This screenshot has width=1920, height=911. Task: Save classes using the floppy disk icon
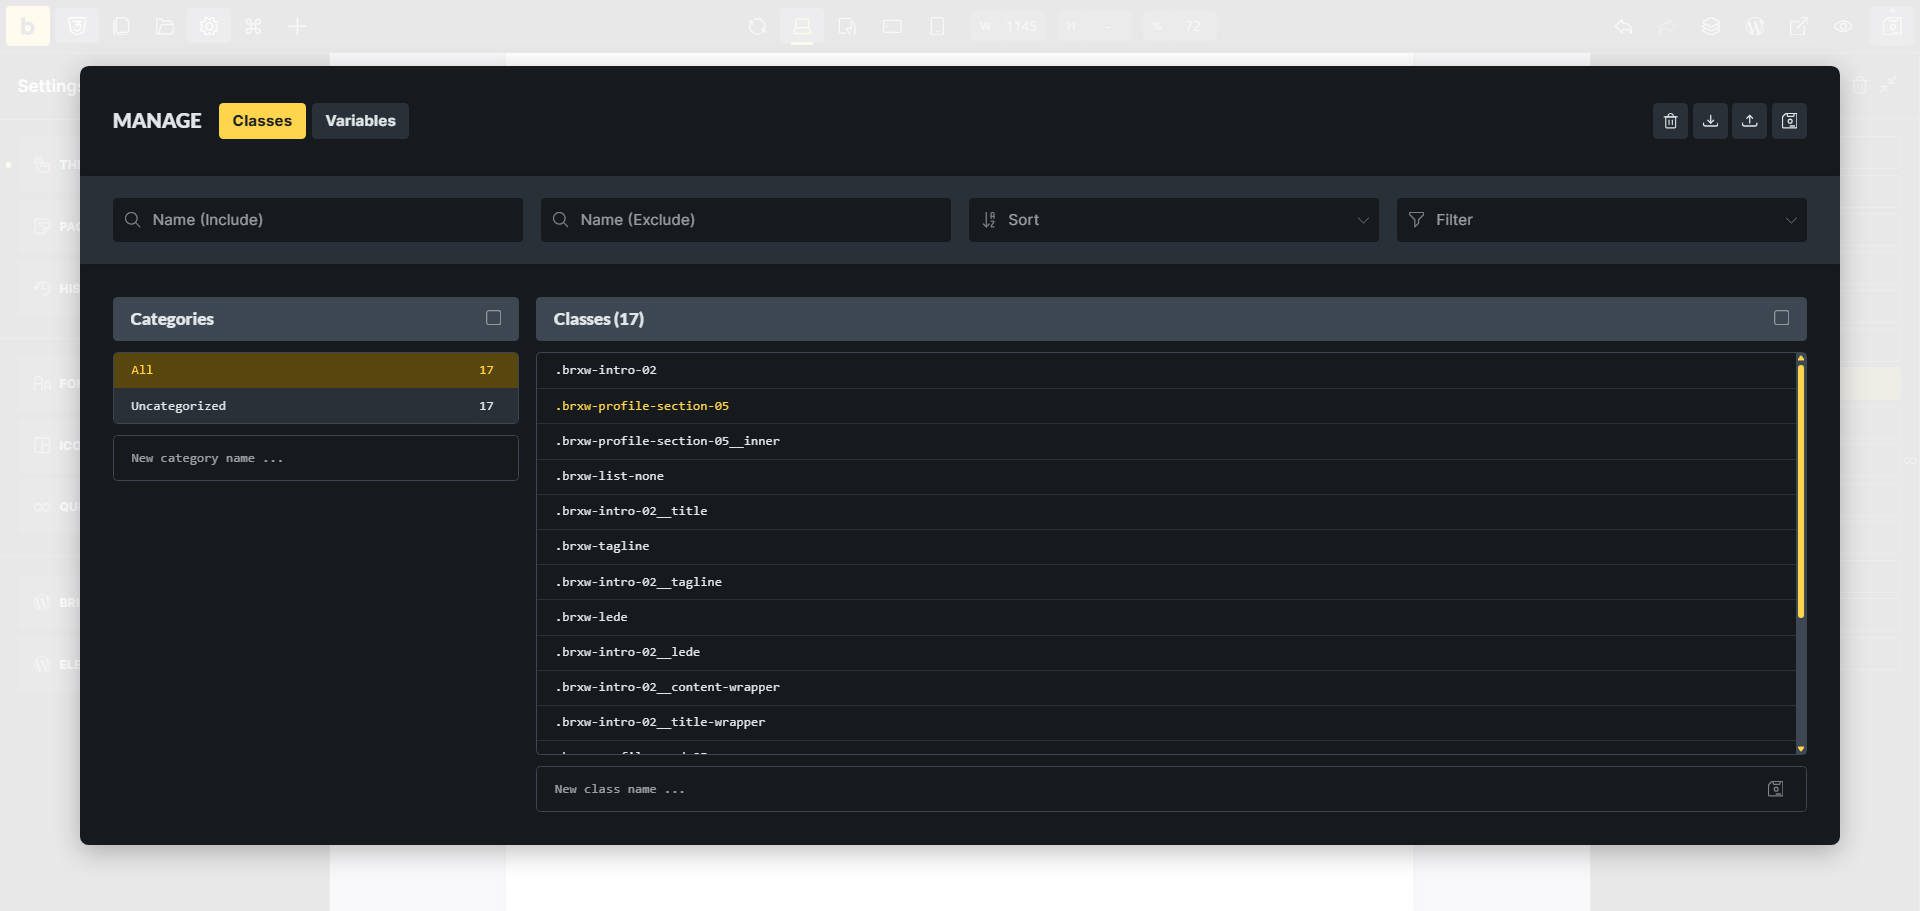point(1789,120)
